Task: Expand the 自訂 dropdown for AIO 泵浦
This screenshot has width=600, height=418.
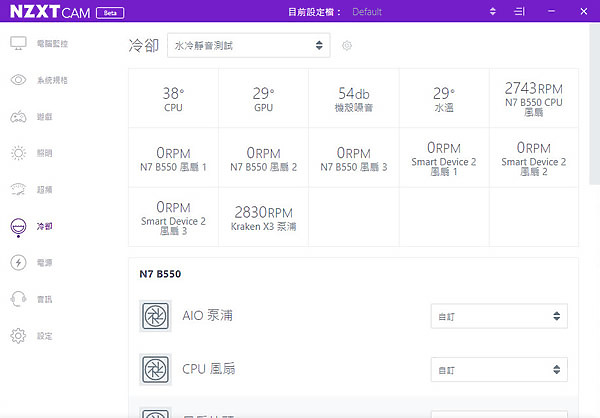Action: pos(499,316)
